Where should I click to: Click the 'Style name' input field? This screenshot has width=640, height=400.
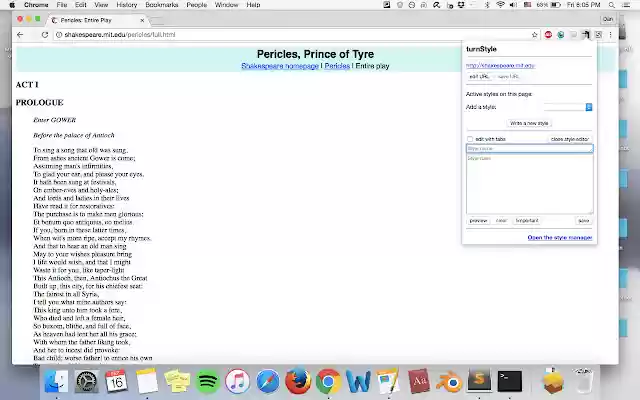click(x=529, y=149)
